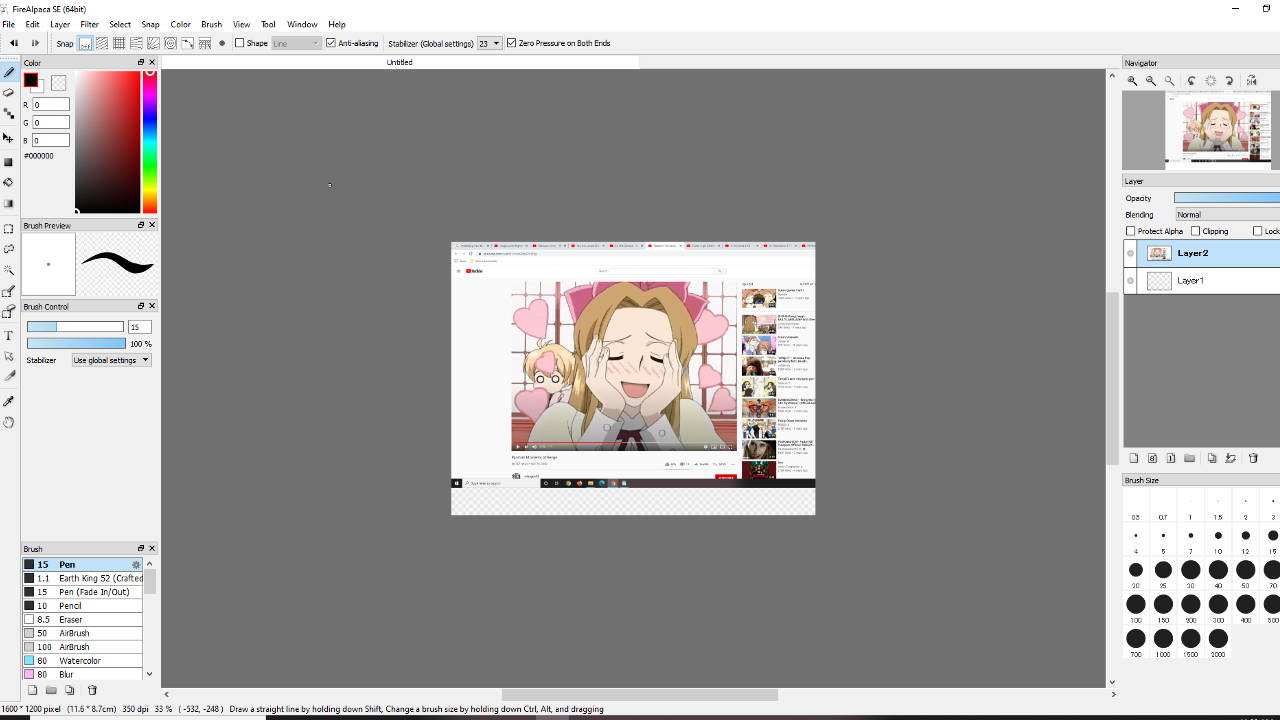This screenshot has width=1280, height=720.
Task: Delete selected brush with trash icon
Action: (92, 690)
